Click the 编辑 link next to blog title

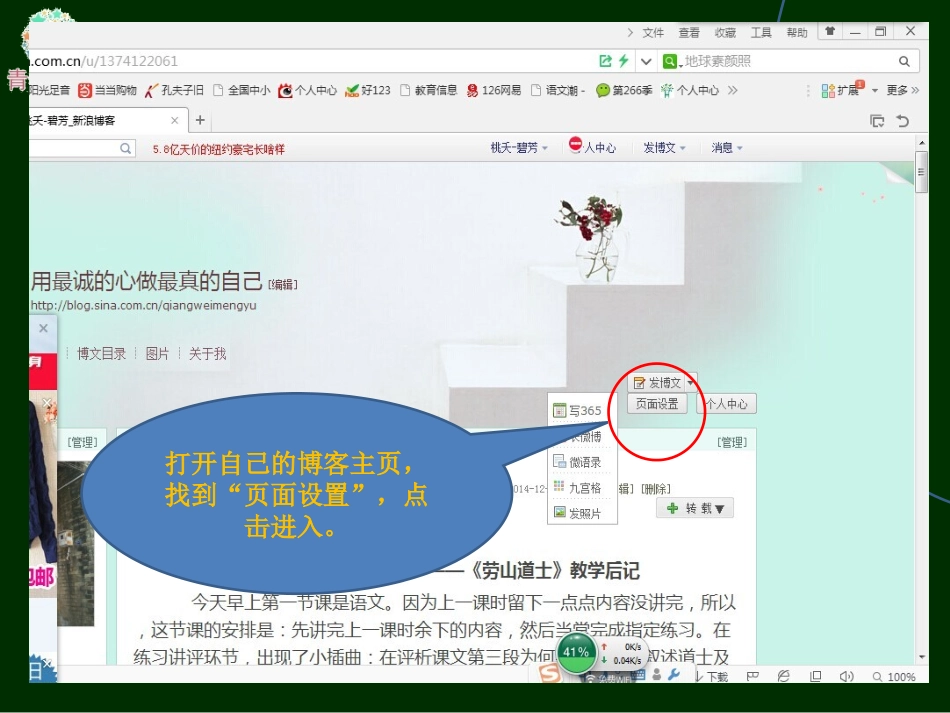tap(282, 285)
